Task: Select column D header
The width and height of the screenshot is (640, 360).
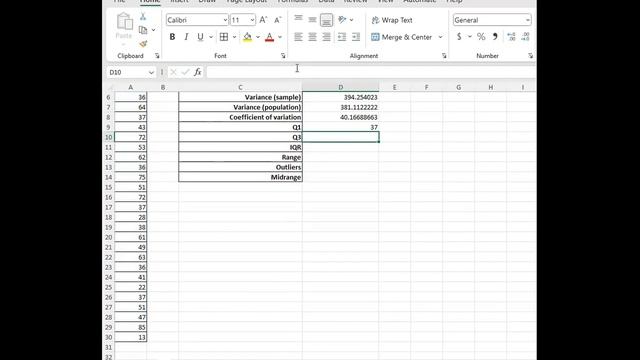Action: (x=340, y=87)
